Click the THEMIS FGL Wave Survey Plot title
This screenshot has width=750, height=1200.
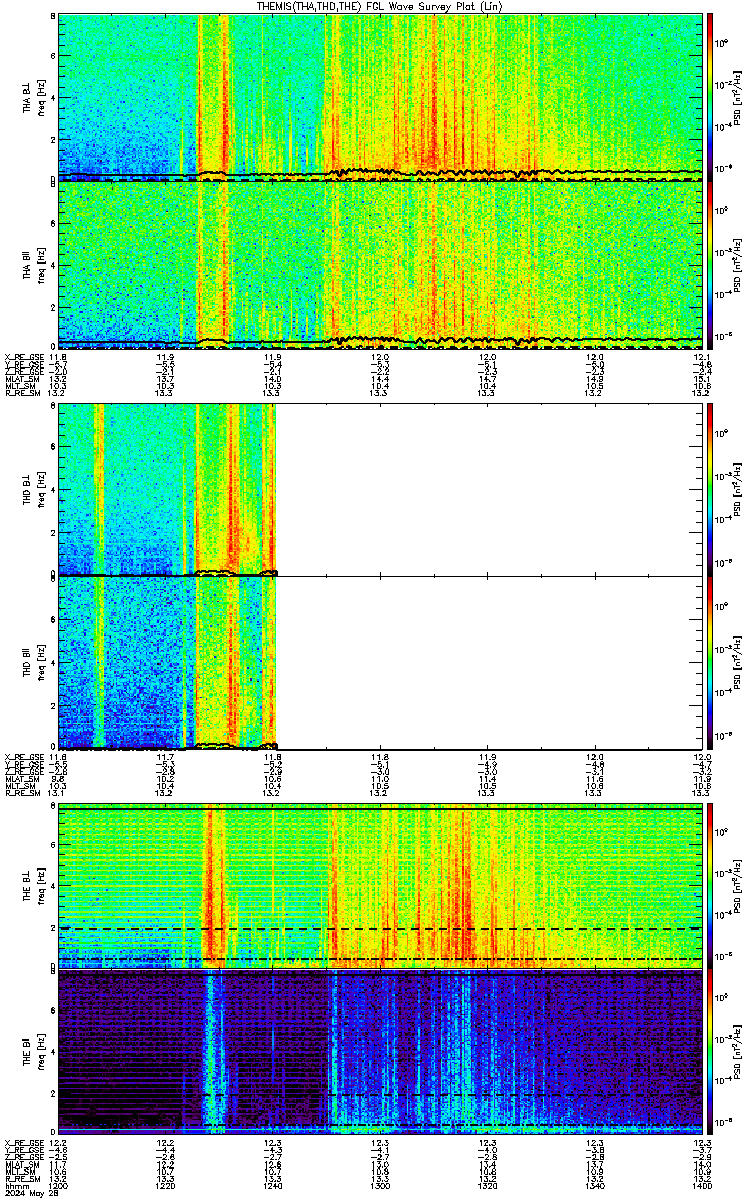point(381,6)
